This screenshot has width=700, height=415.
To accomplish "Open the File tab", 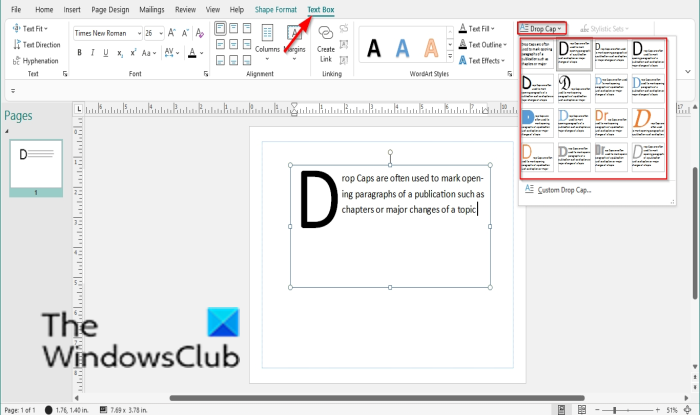I will click(x=16, y=9).
